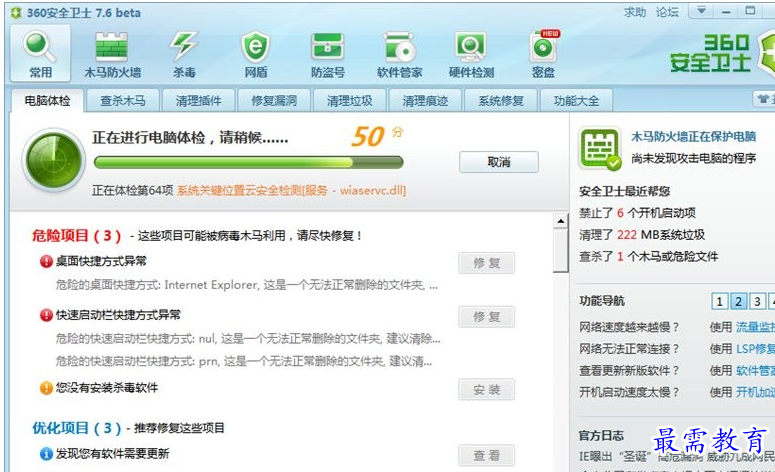Click the Internet Explorer shortcut danger description
The height and width of the screenshot is (472, 775).
coord(247,285)
